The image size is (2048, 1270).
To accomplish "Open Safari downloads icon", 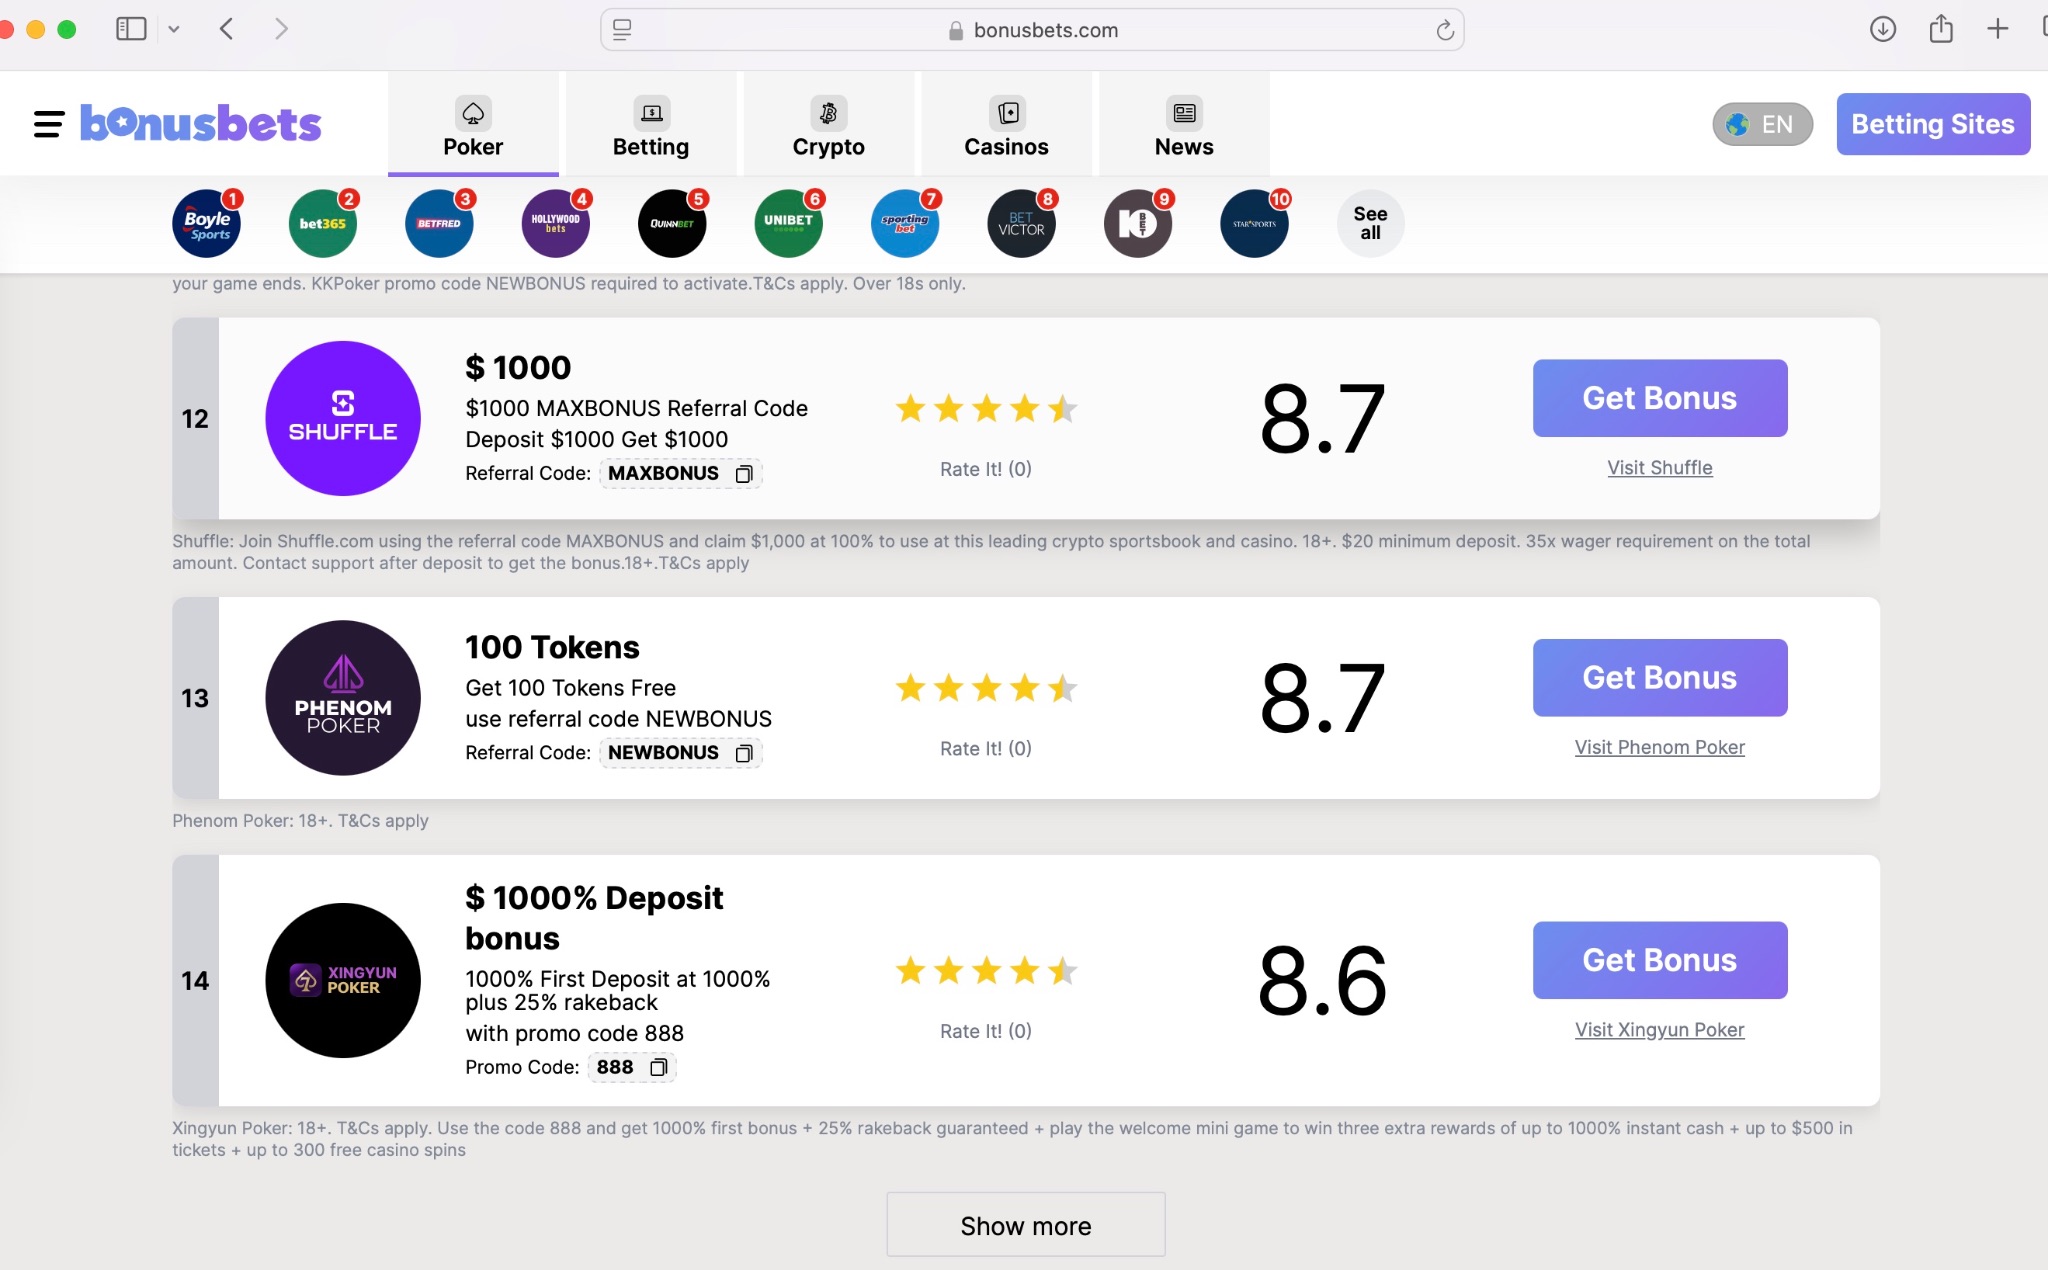I will [x=1882, y=29].
